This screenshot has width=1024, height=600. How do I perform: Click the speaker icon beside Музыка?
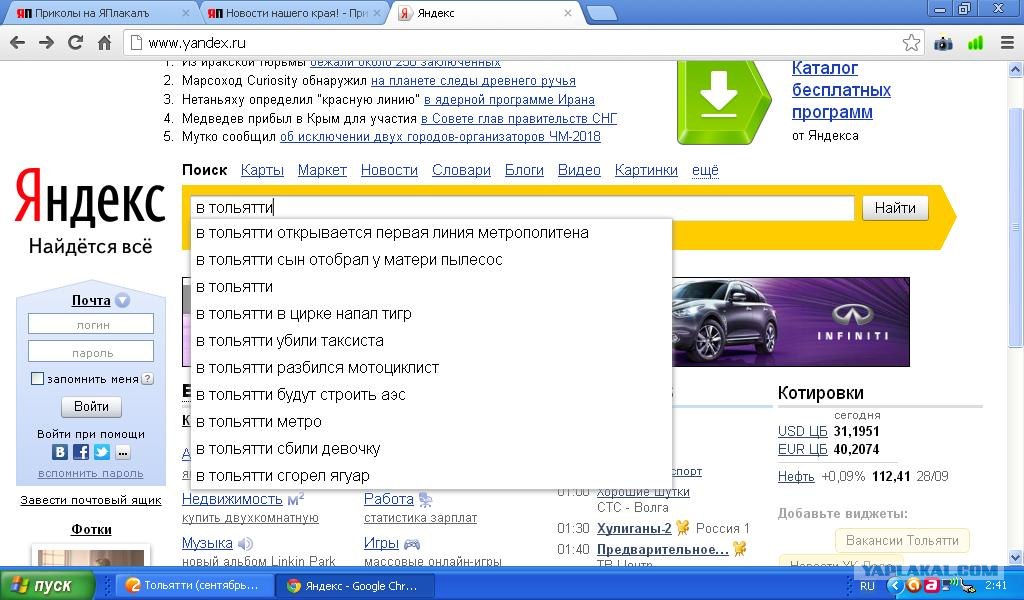(246, 543)
